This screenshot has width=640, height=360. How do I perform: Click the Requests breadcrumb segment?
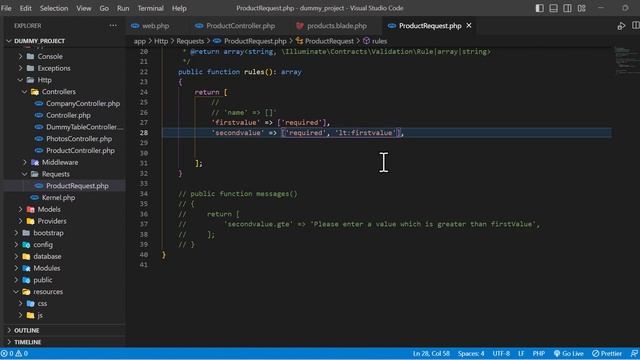(x=190, y=41)
